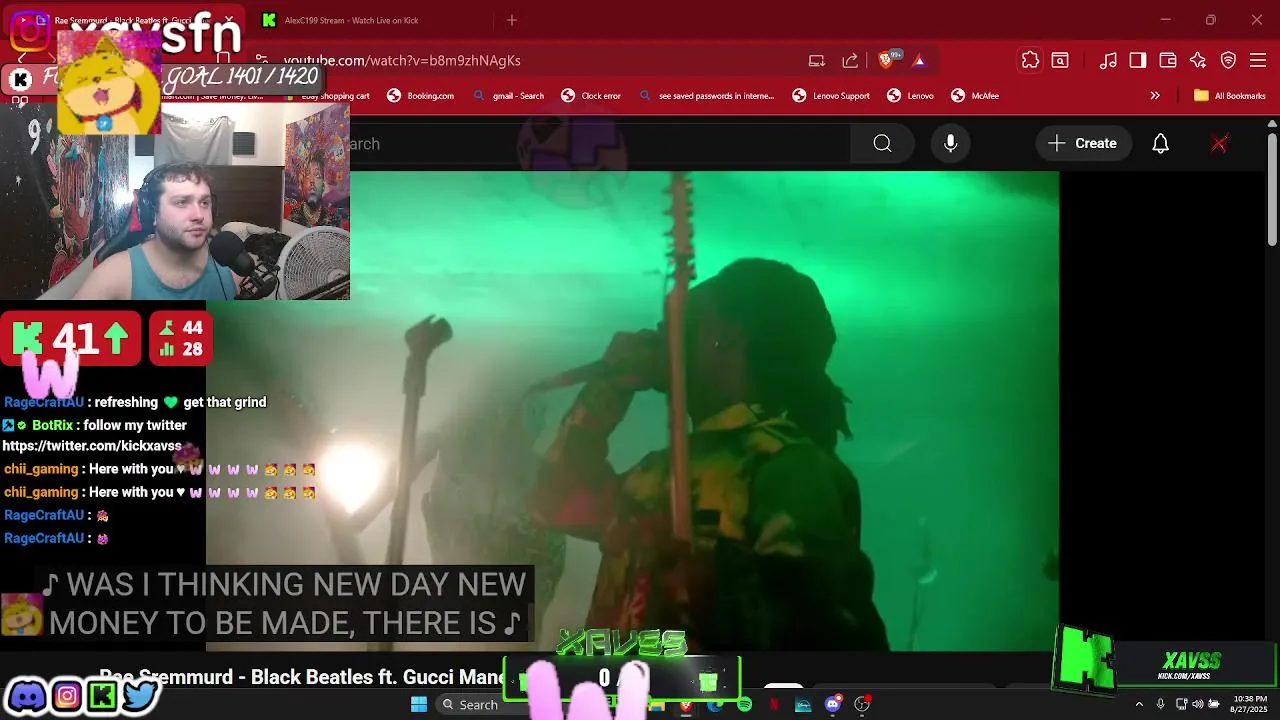The height and width of the screenshot is (720, 1280).
Task: Toggle the Brave VPN shield icon
Action: [x=1228, y=61]
